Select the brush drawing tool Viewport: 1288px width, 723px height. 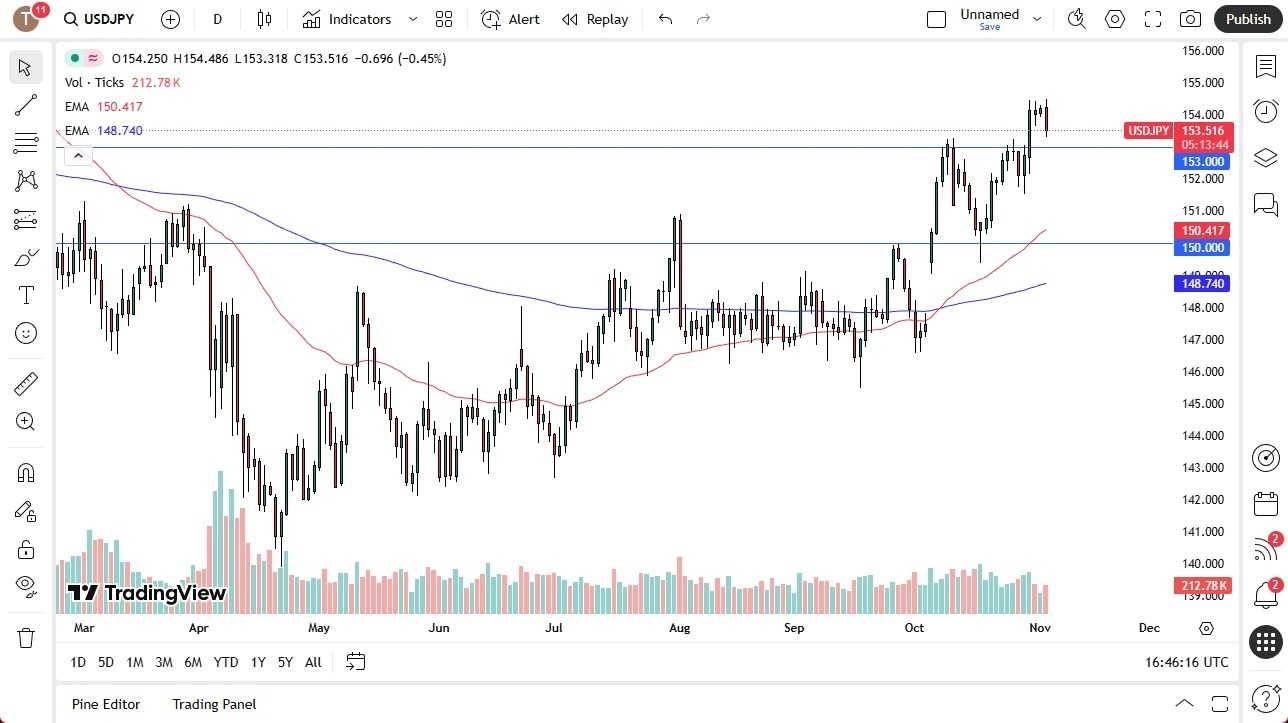25,257
